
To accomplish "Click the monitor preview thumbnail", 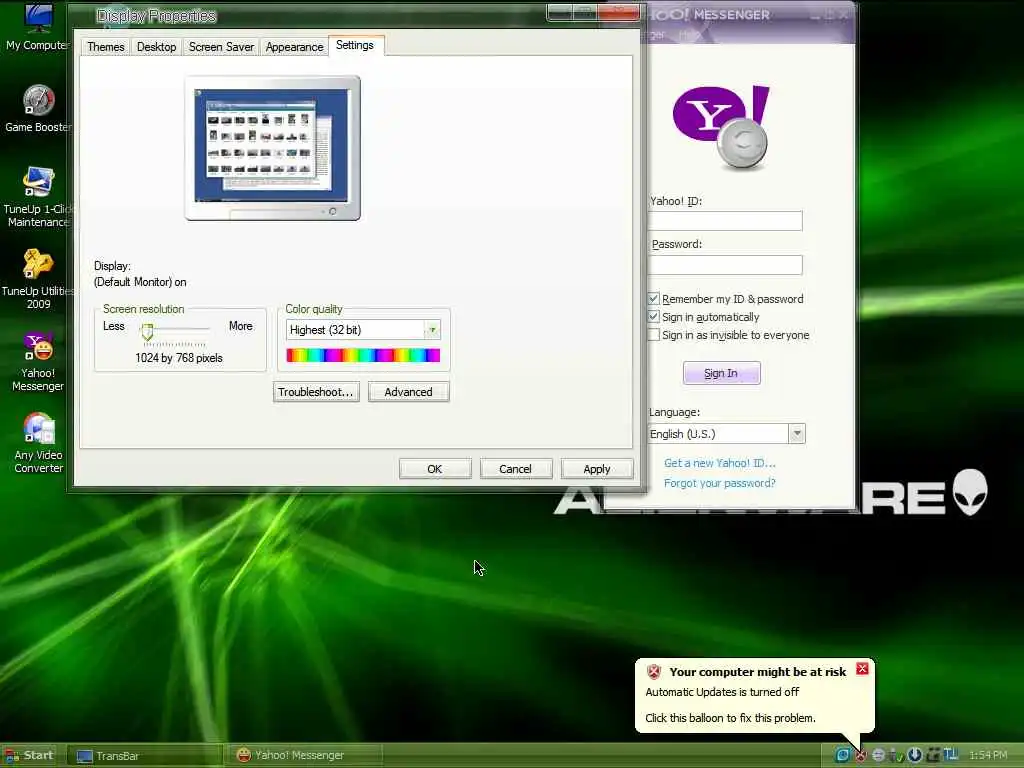I will click(273, 148).
